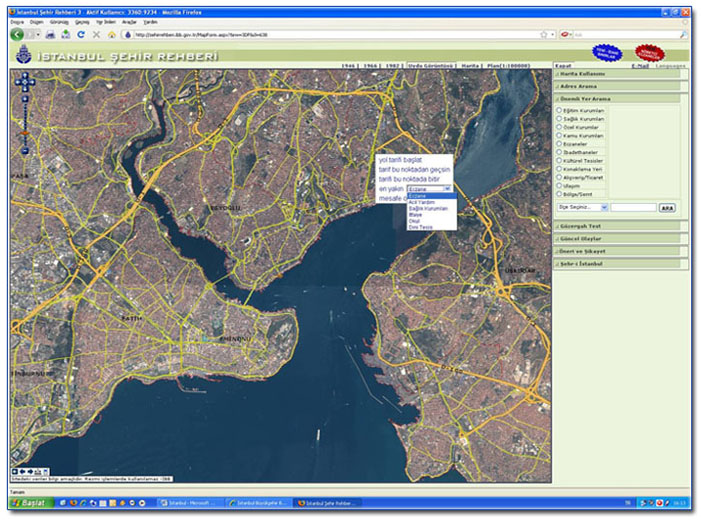Click the Home icon in browser toolbar
Screen dimensions: 701x520
click(112, 34)
